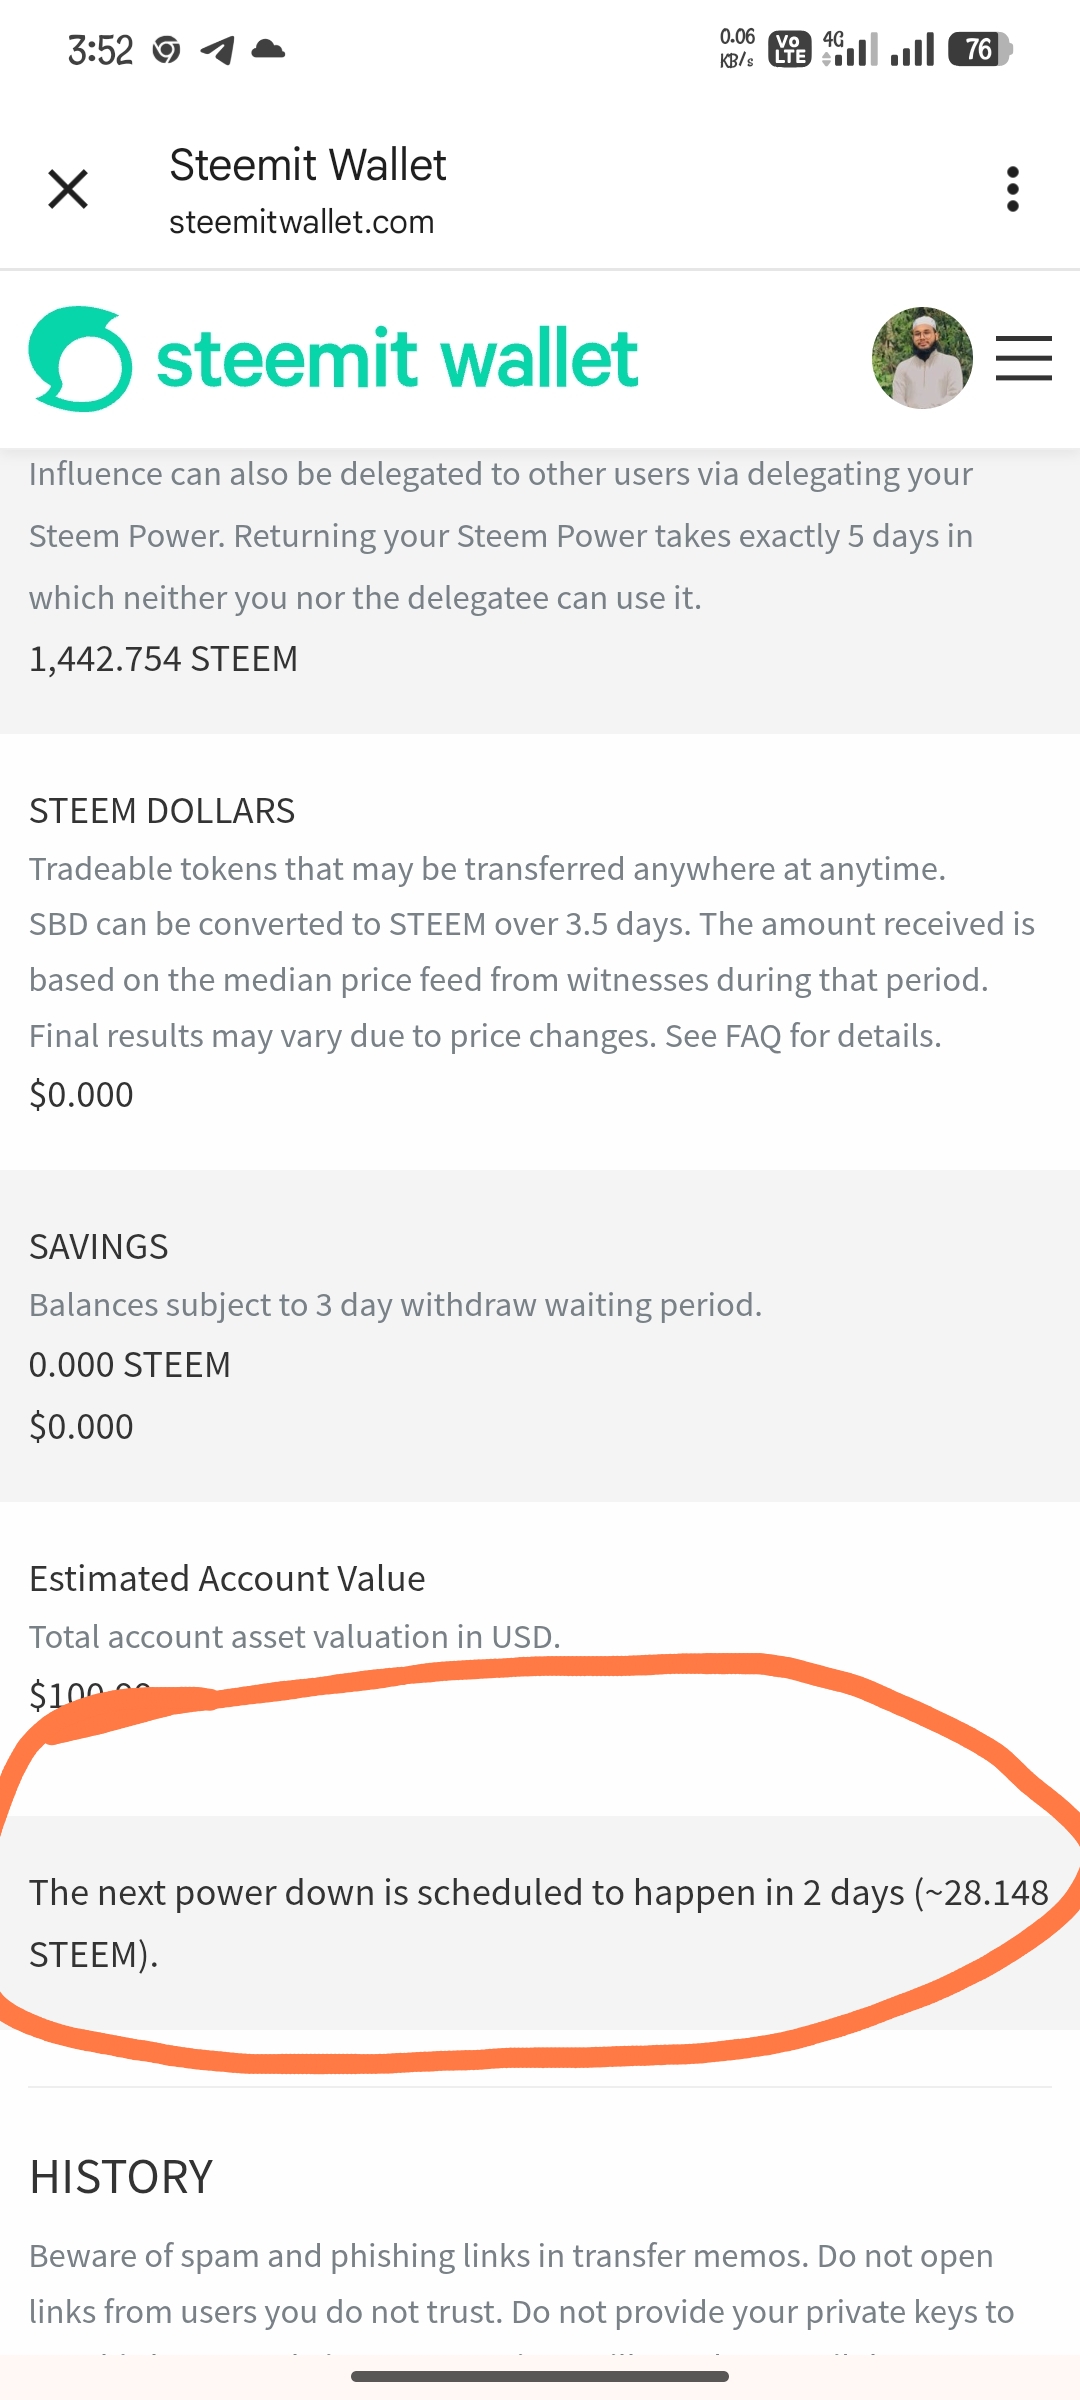This screenshot has width=1080, height=2400.
Task: Open the Steem Dollars $0.000 balance dropdown
Action: tap(81, 1095)
